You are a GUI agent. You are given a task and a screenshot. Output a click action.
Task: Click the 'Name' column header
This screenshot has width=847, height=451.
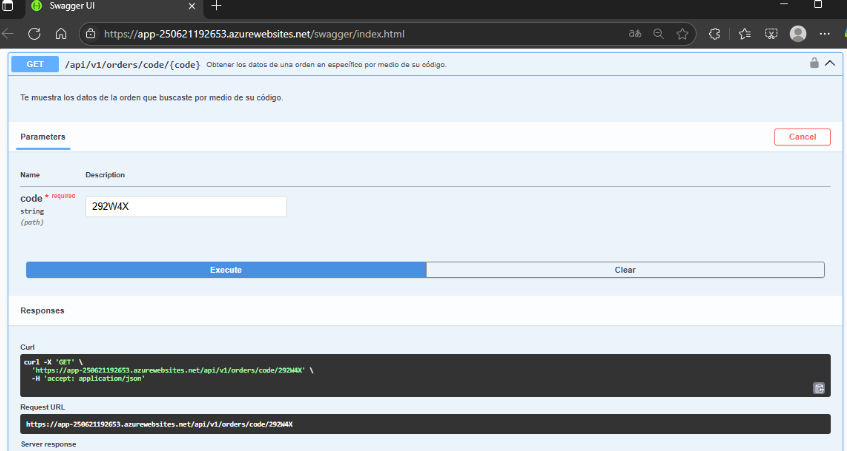click(x=30, y=175)
